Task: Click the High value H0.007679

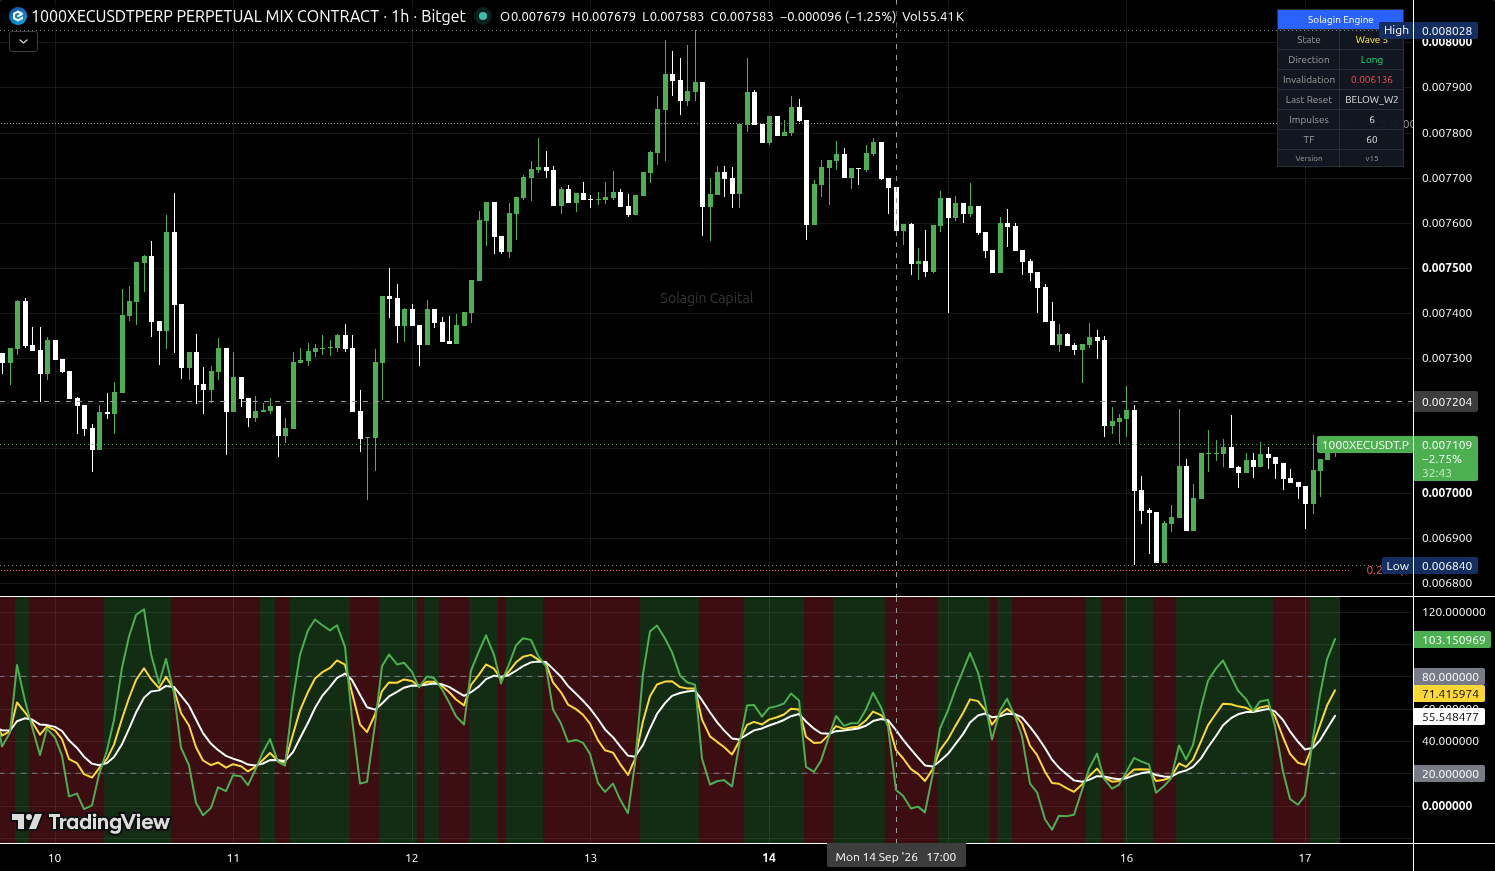Action: click(603, 16)
